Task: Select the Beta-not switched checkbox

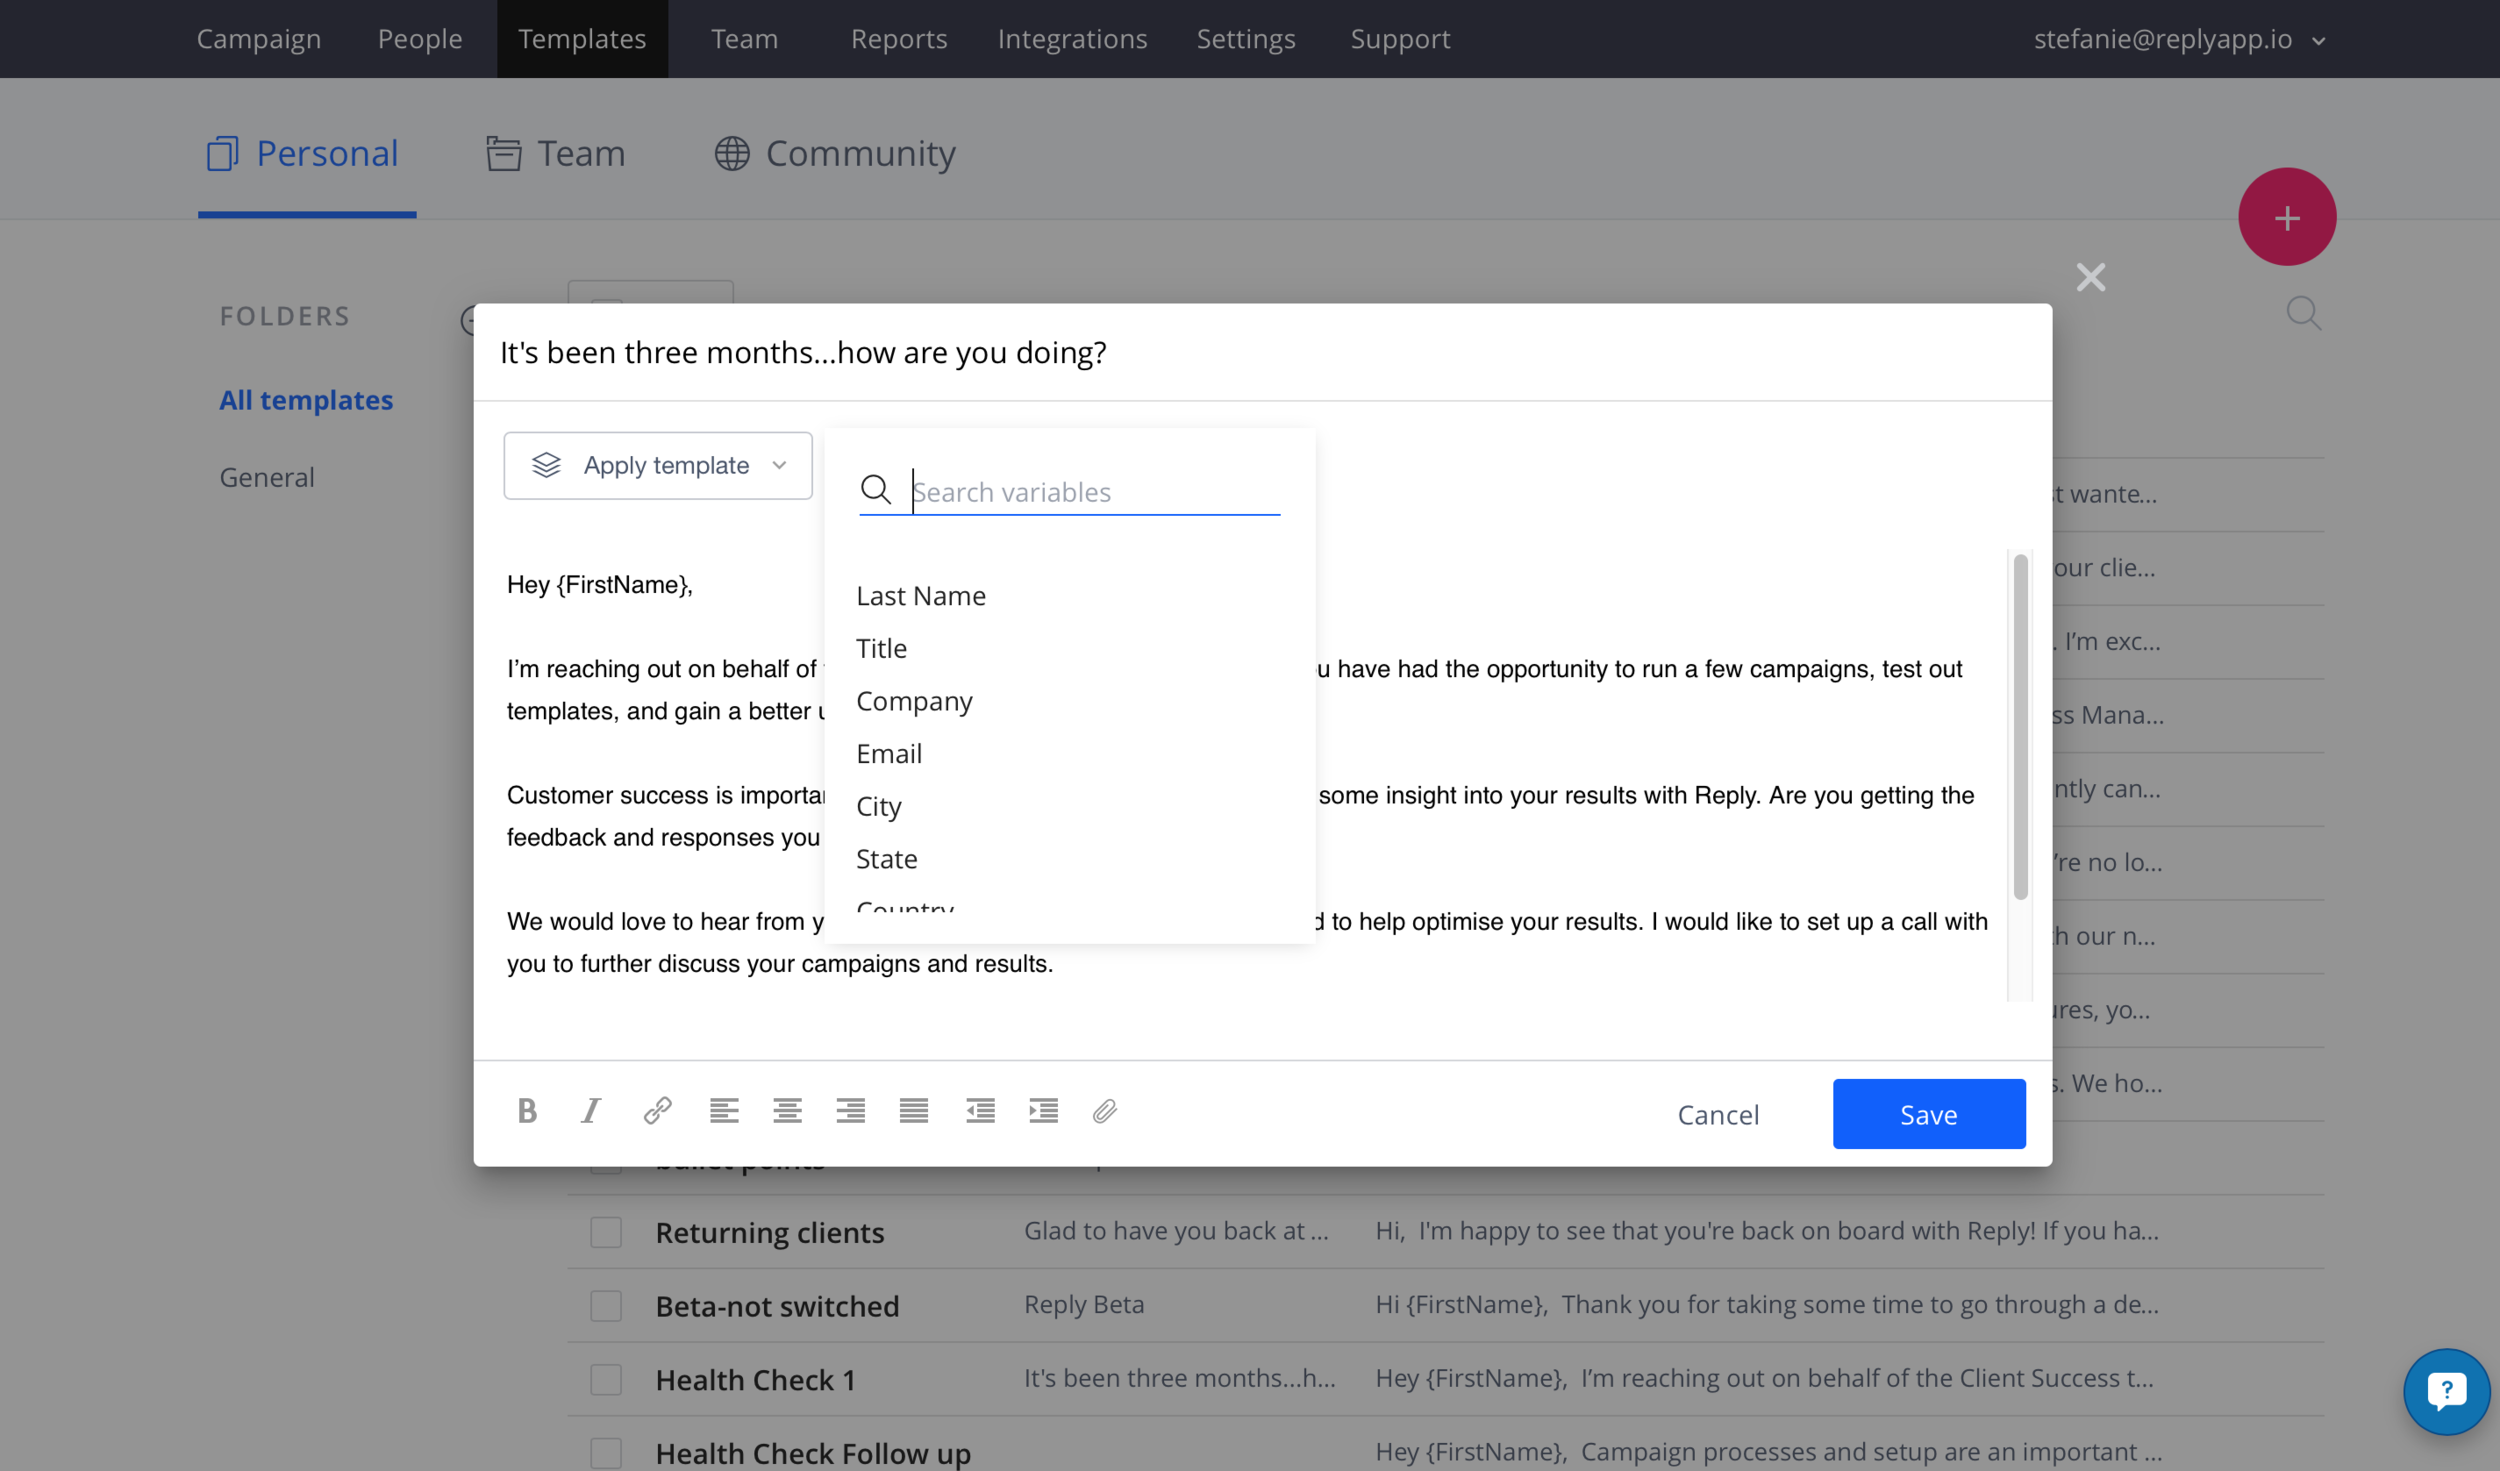Action: tap(605, 1306)
